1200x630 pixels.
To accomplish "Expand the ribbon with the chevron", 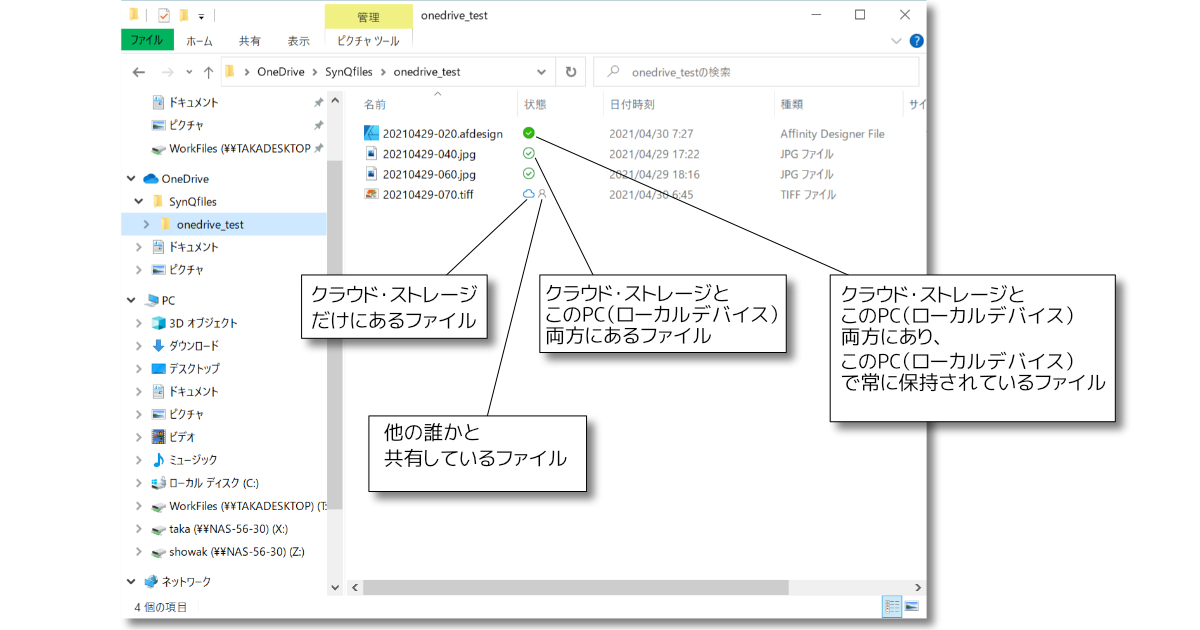I will [x=896, y=41].
